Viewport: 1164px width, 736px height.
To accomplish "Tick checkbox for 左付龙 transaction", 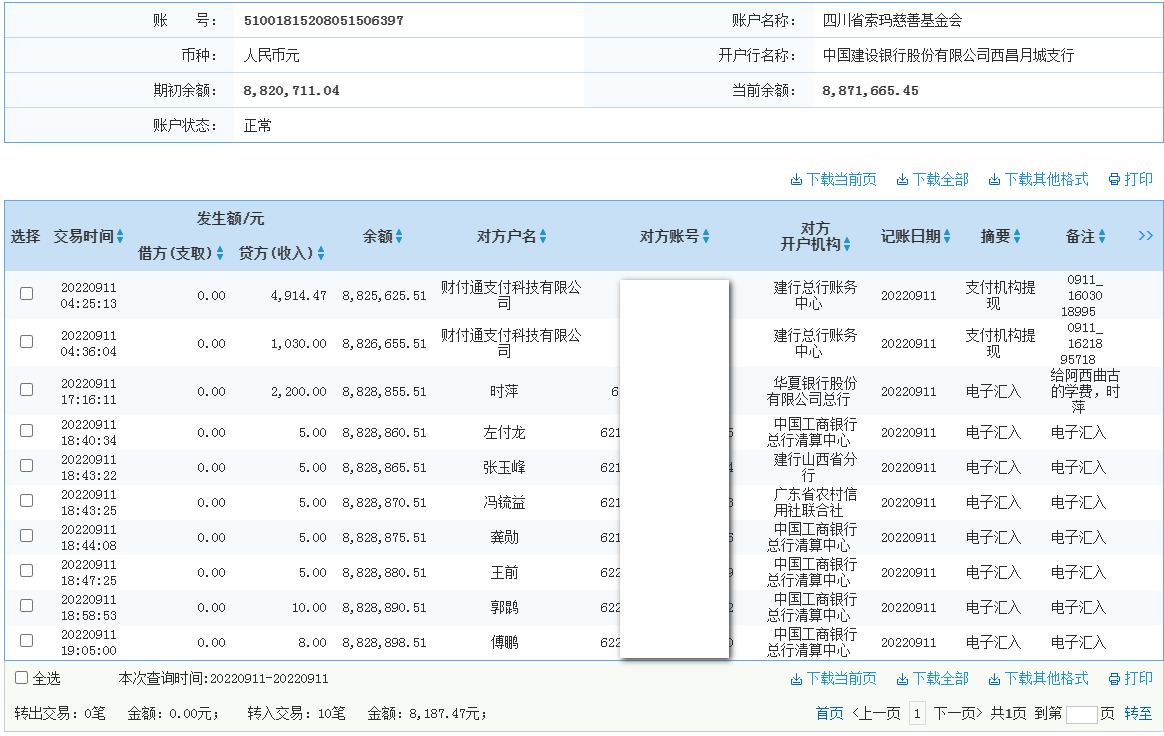I will pos(27,431).
